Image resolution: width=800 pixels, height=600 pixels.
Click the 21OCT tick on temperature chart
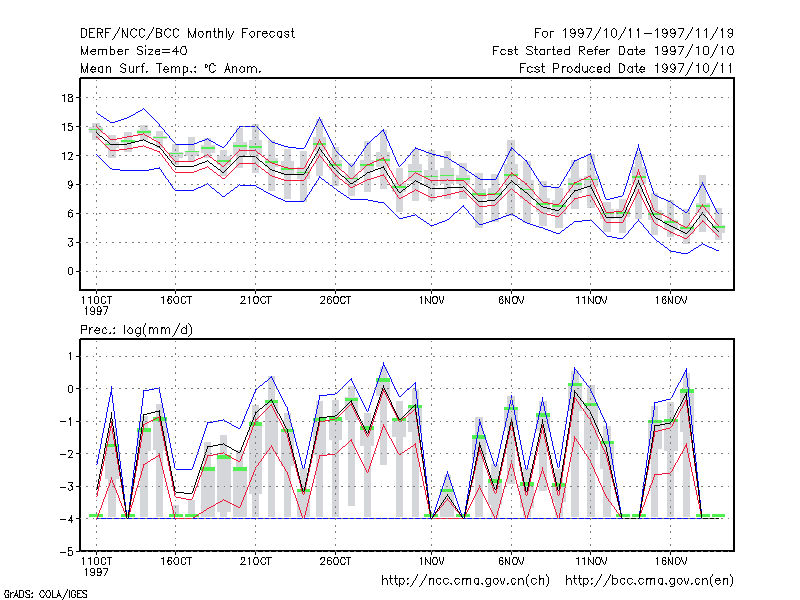coord(256,301)
